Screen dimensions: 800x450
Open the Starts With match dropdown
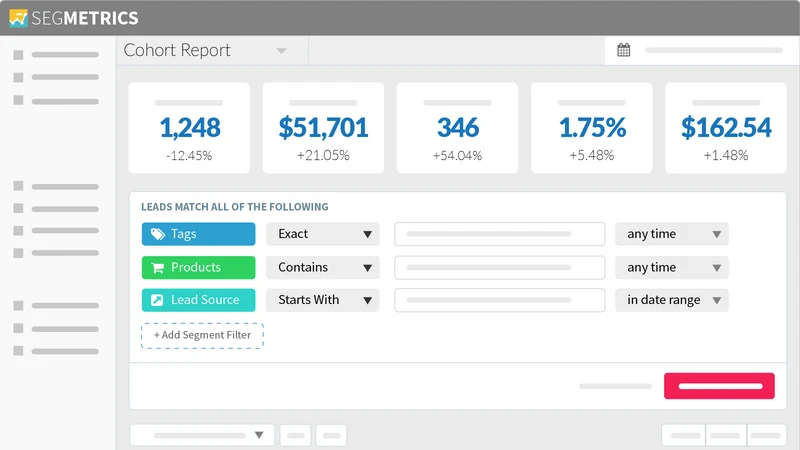click(x=322, y=301)
